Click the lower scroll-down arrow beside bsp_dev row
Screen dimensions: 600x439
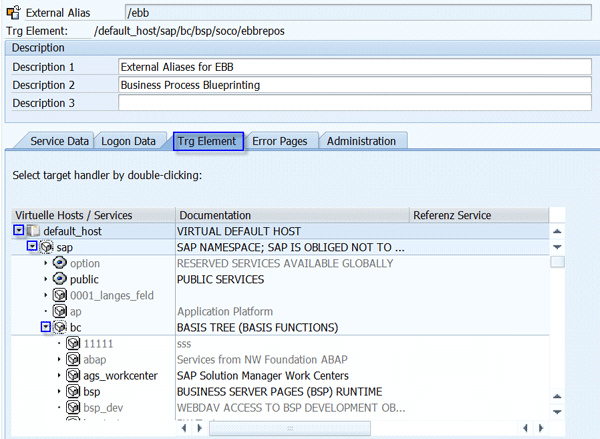pos(557,412)
